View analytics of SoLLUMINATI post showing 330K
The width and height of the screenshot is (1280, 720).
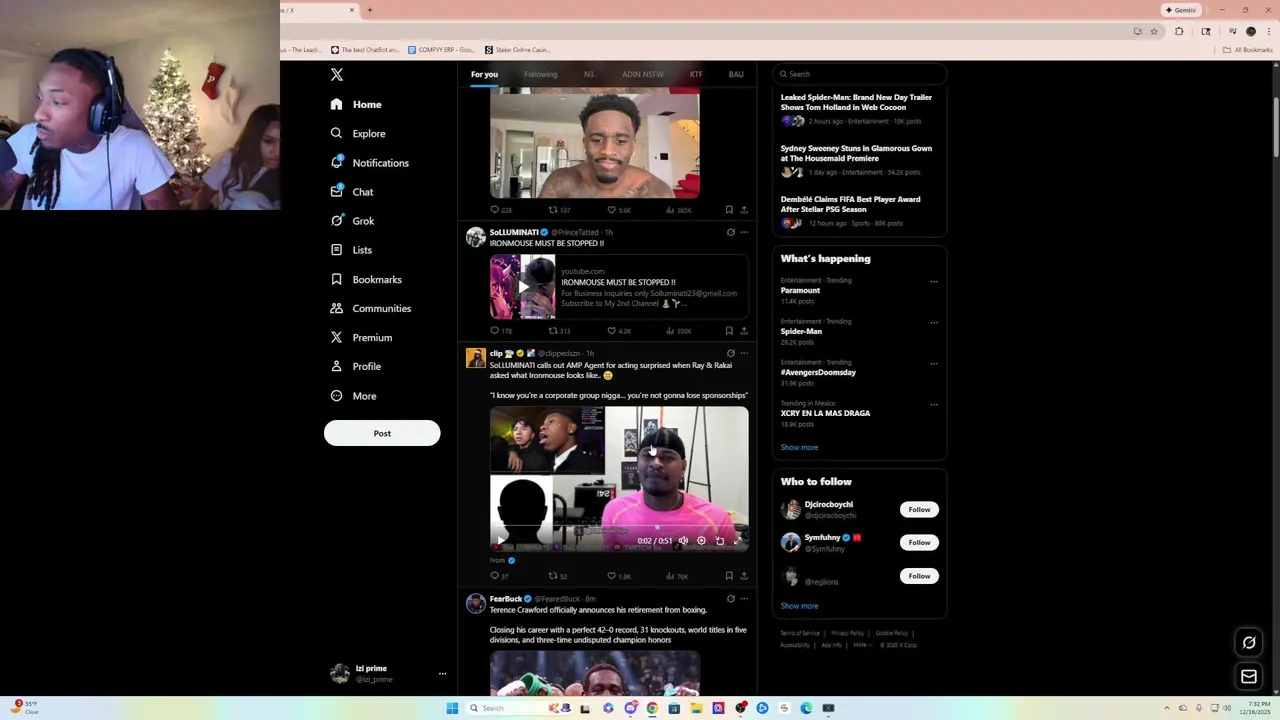click(x=678, y=331)
